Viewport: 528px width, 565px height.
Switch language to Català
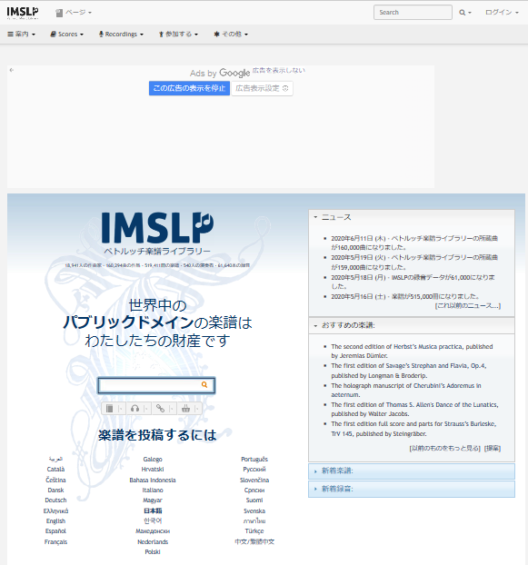click(x=56, y=469)
